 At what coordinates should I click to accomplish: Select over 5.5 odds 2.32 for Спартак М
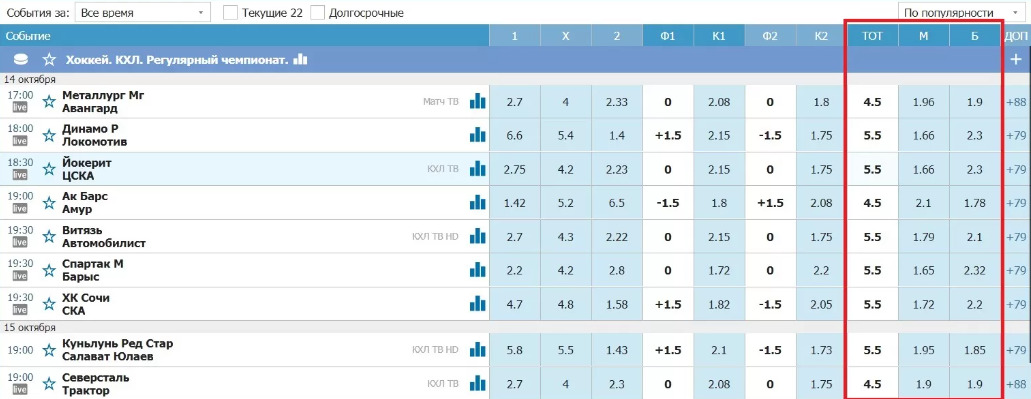pos(974,270)
